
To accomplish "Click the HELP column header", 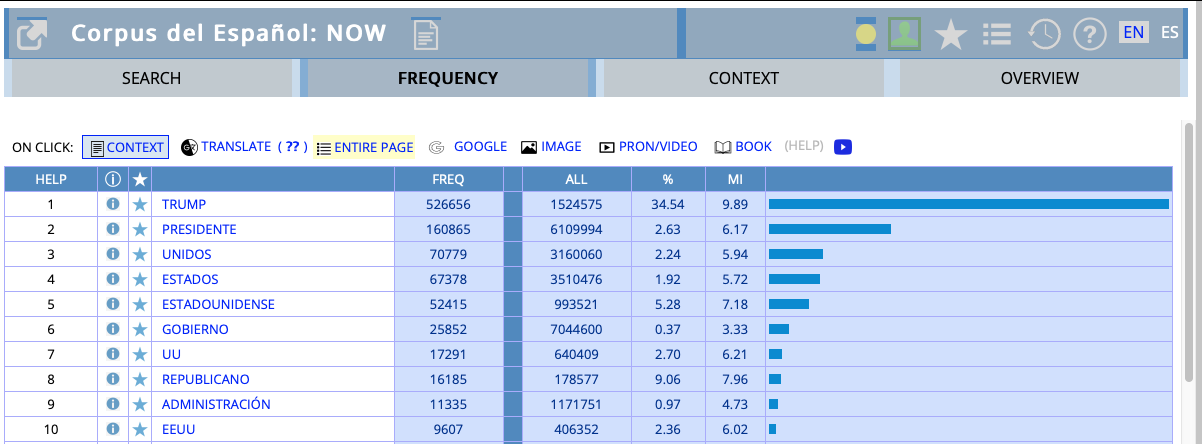I will 51,179.
